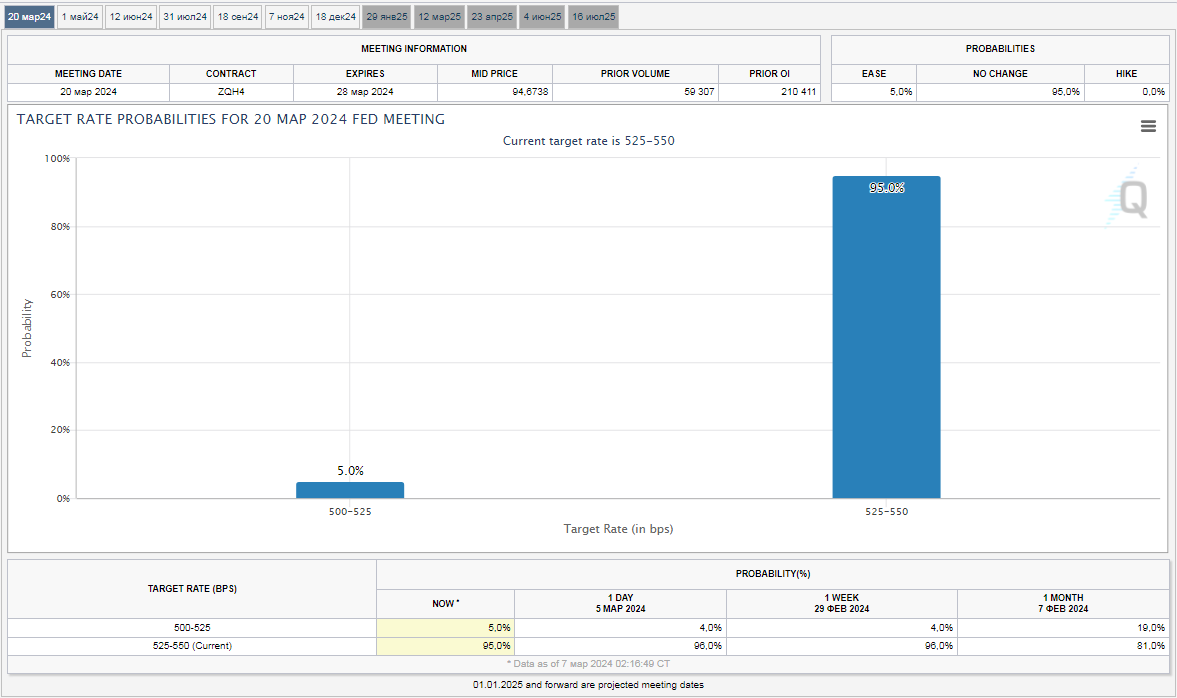Click the 1 MONTH 81,0% table cell
The image size is (1177, 698).
(x=1062, y=646)
